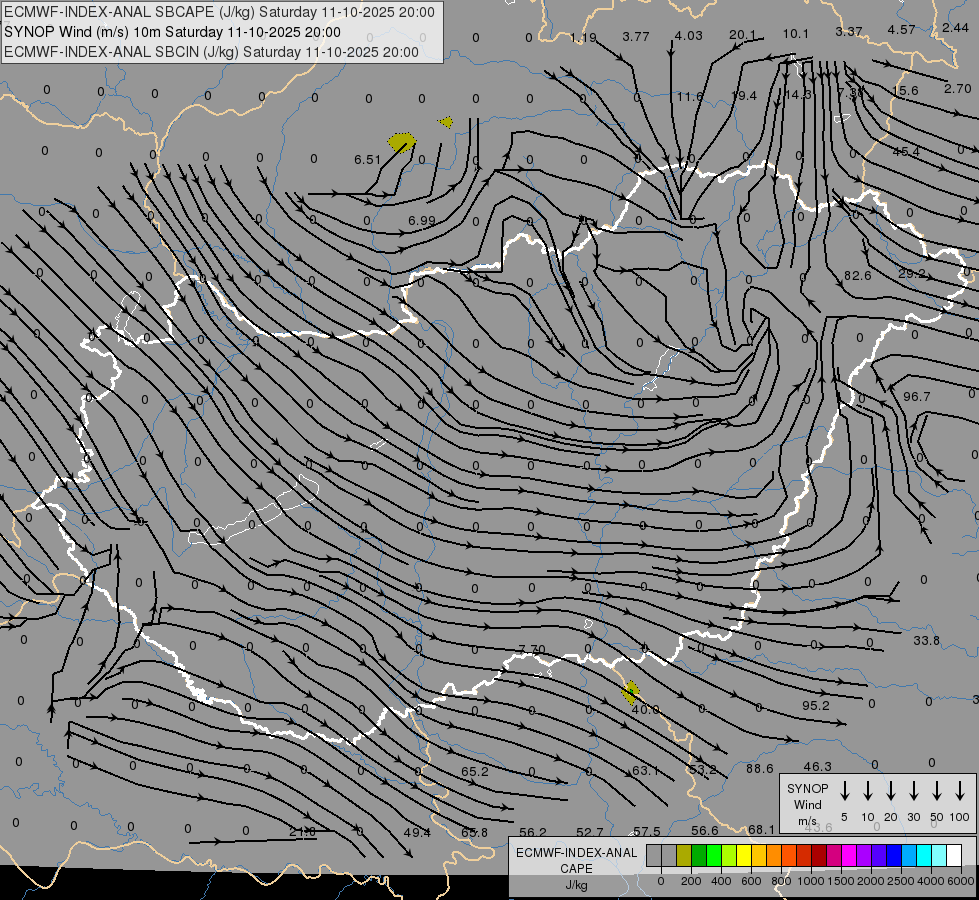
Task: Click the 2.44 value at top right
Action: (x=955, y=27)
